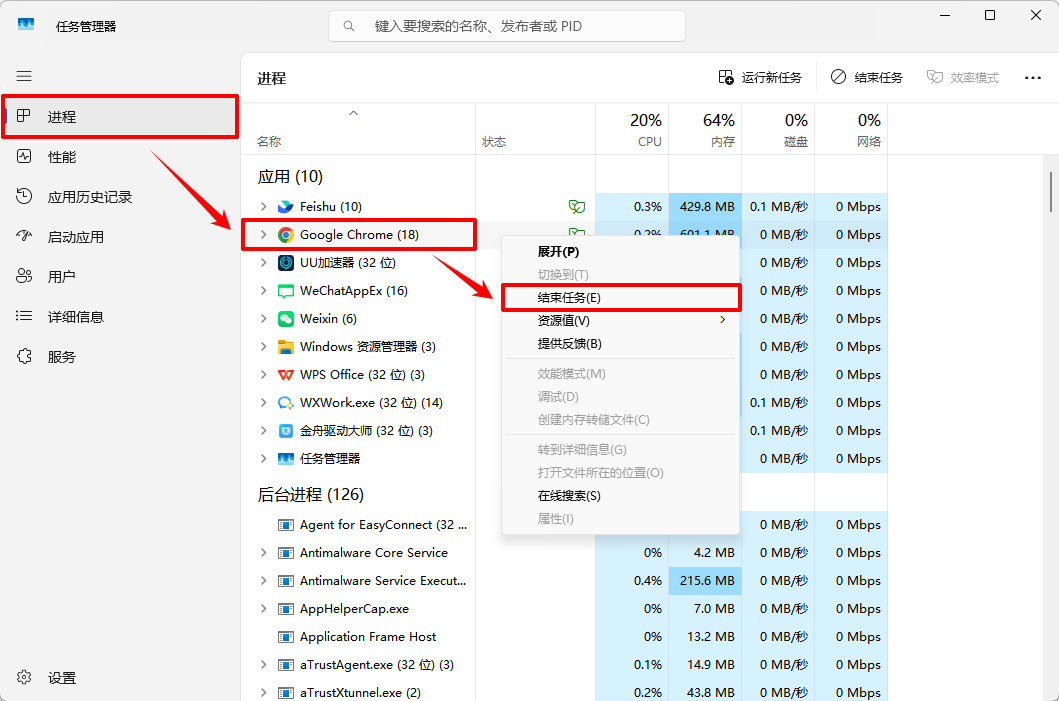Click the 效率模式 efficiency mode button
This screenshot has height=701, width=1059.
(x=962, y=78)
